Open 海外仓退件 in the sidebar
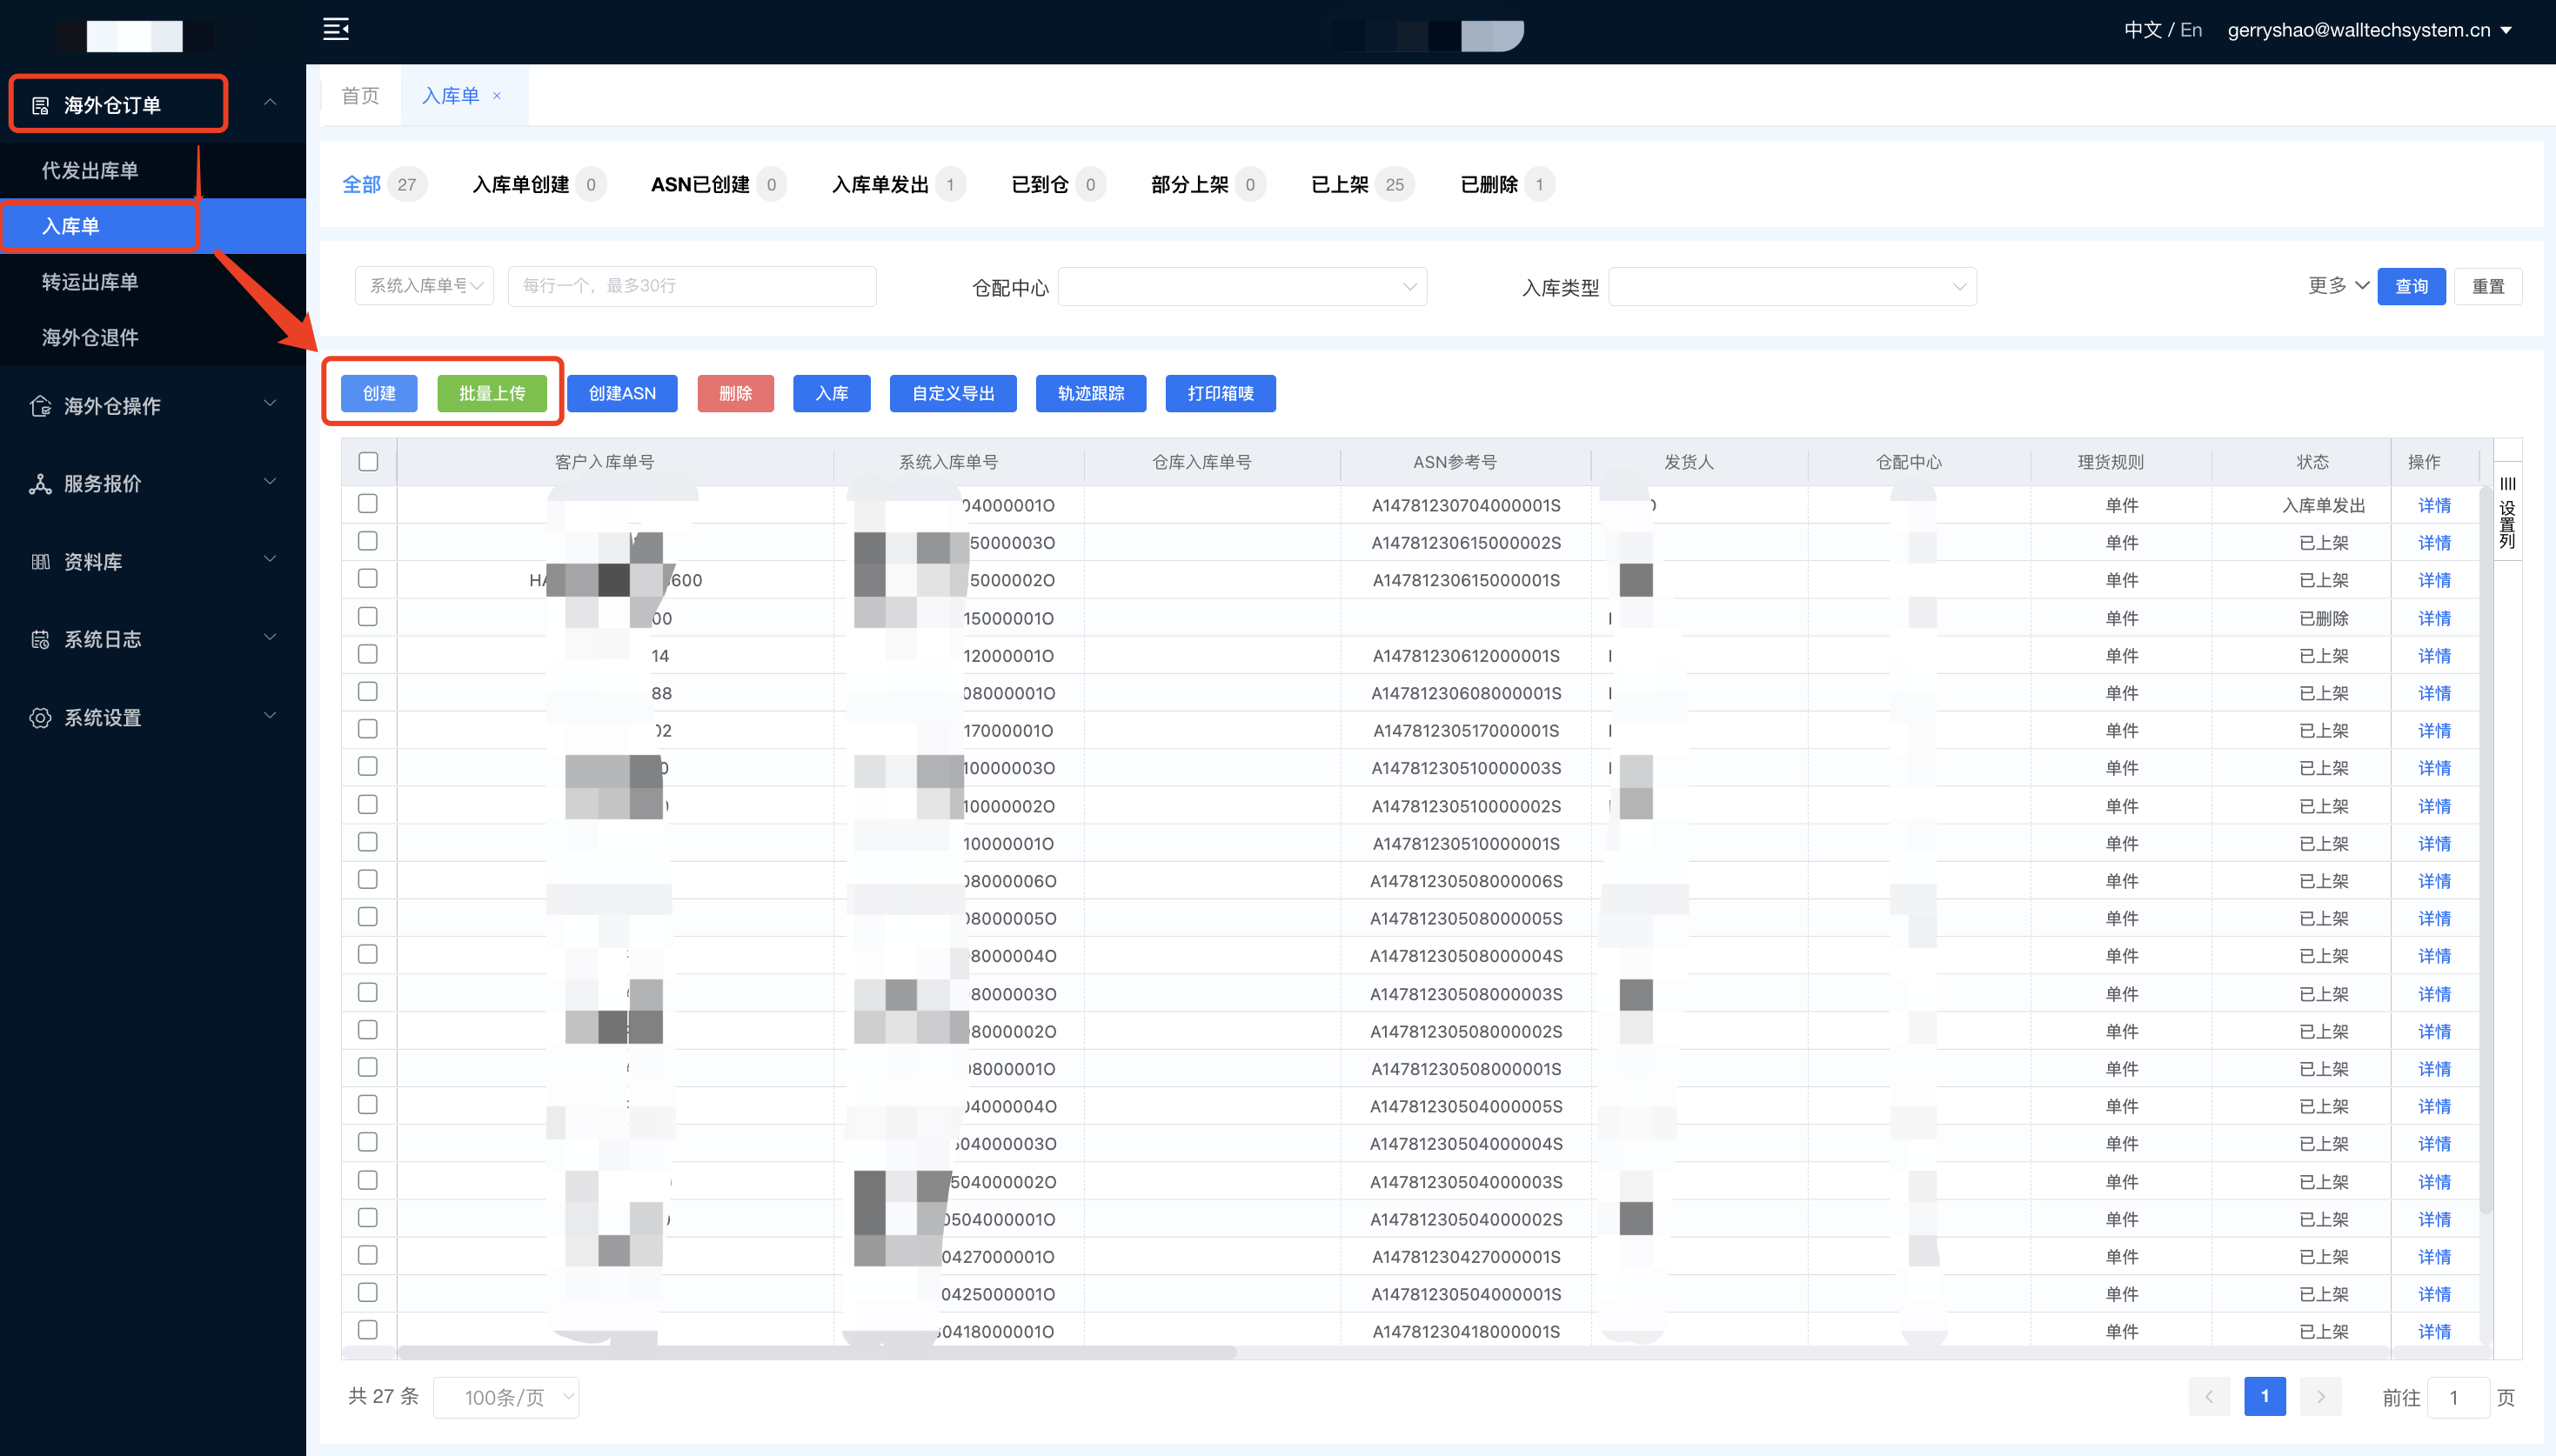Screen dimensions: 2556x1456 coord(153,337)
